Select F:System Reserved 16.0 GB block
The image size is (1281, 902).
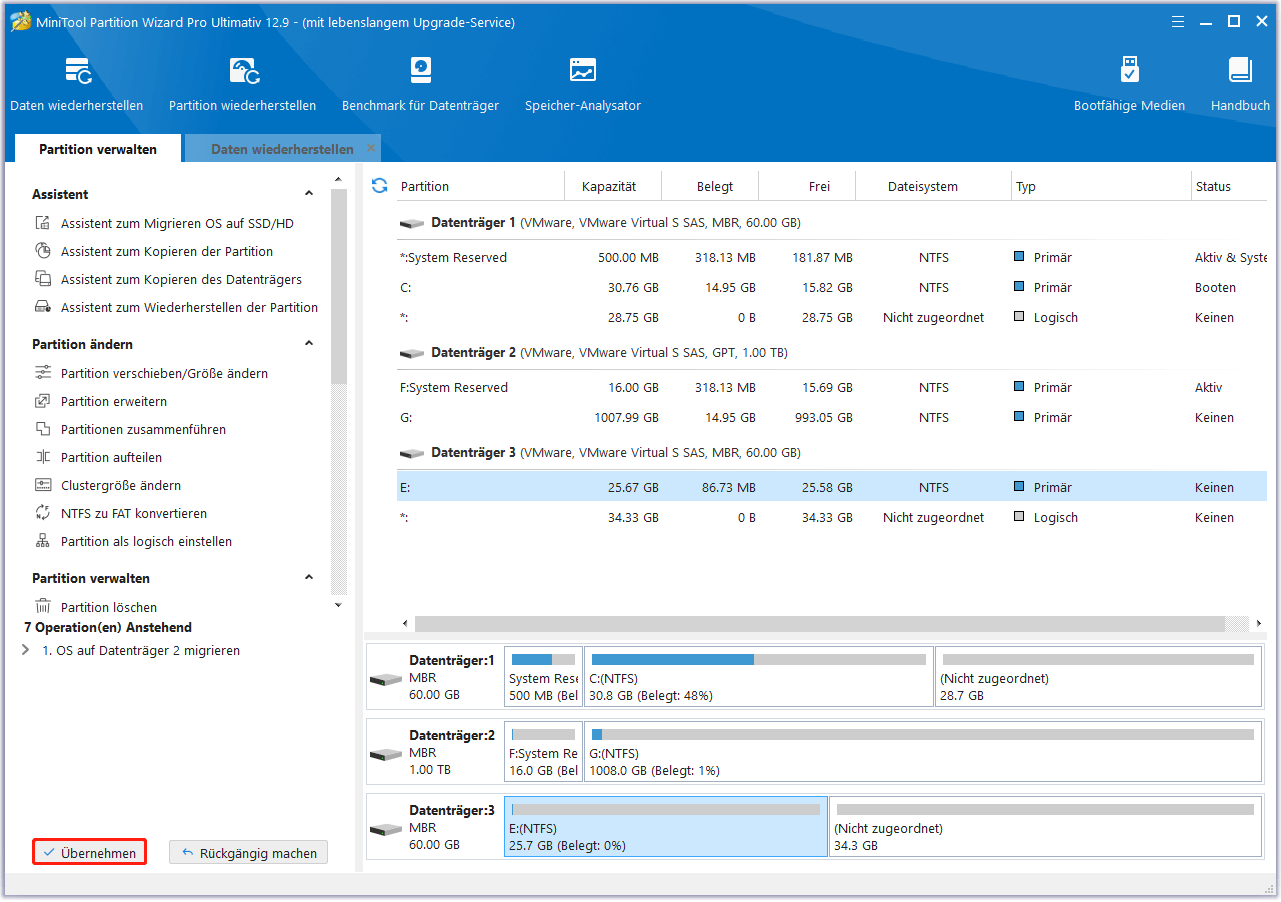point(543,752)
